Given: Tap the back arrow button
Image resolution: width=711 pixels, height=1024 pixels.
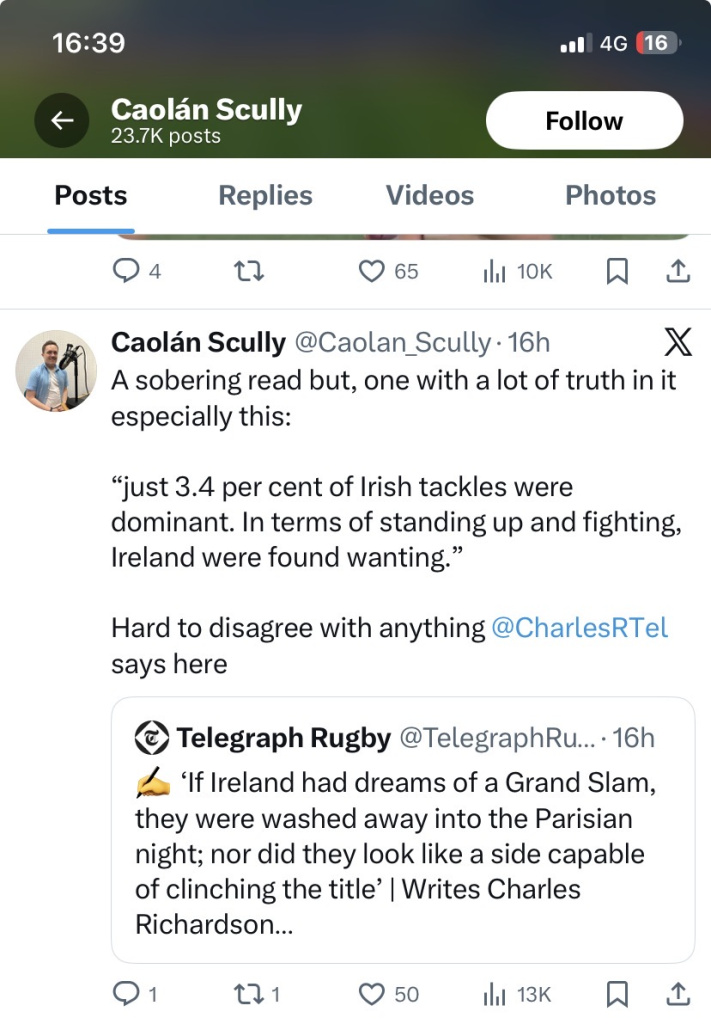Looking at the screenshot, I should pos(63,121).
